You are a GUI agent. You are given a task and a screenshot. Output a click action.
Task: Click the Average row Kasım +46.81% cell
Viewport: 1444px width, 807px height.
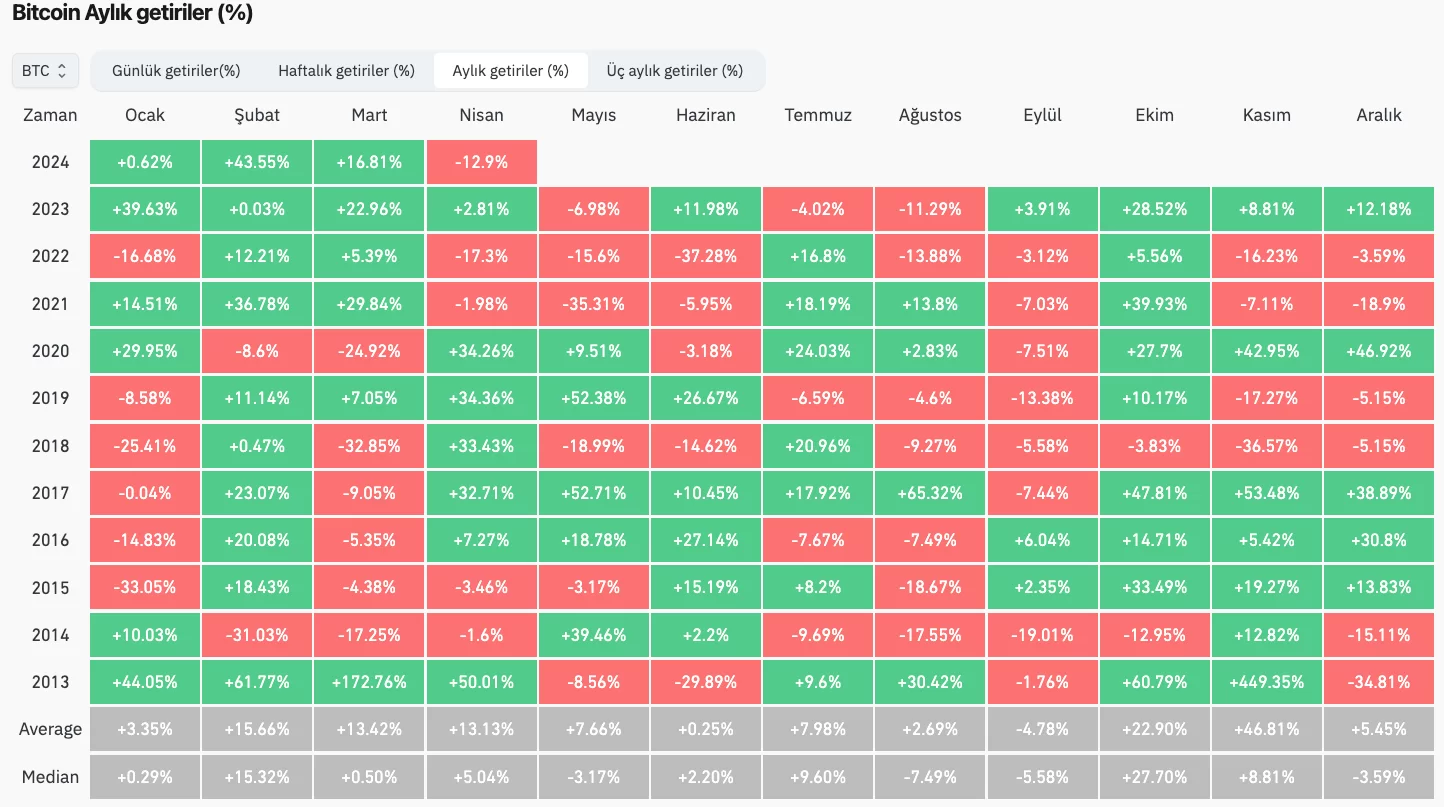pos(1266,729)
